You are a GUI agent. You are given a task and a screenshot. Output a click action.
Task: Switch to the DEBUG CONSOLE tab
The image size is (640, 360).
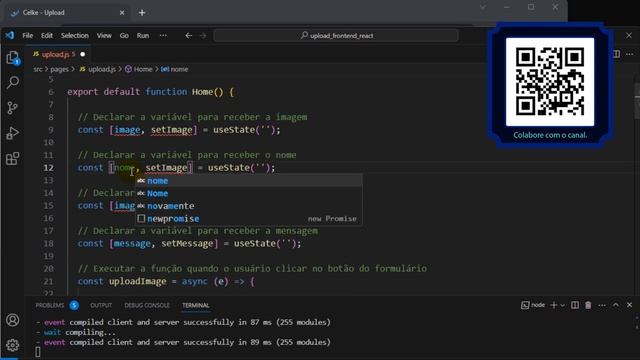(147, 305)
